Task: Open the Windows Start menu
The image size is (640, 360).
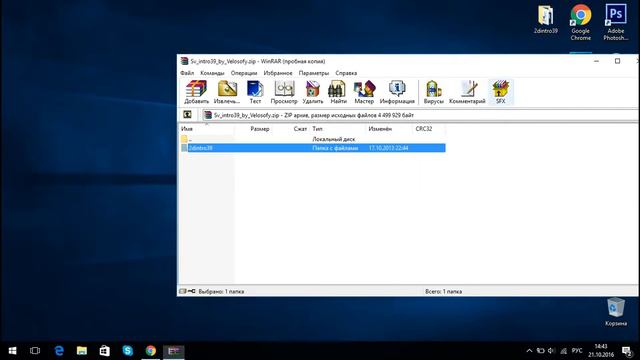Action: pos(12,351)
